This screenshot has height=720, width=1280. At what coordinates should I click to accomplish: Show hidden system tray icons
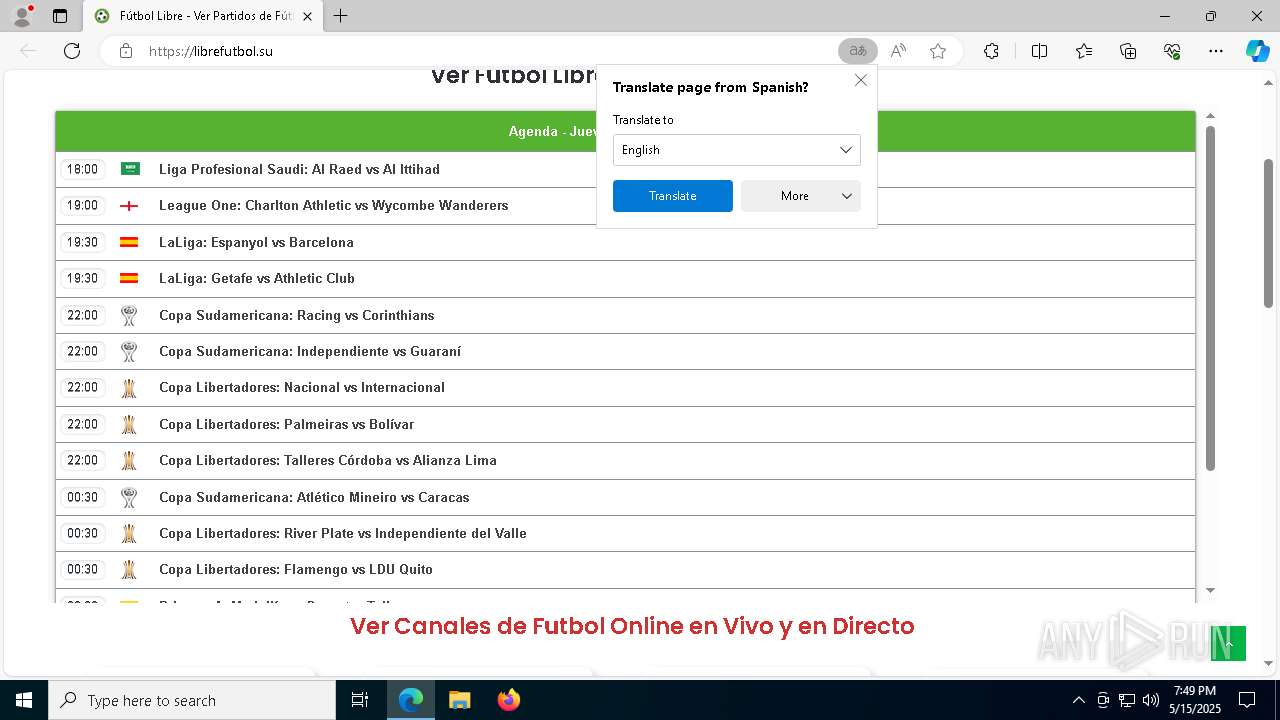point(1078,700)
